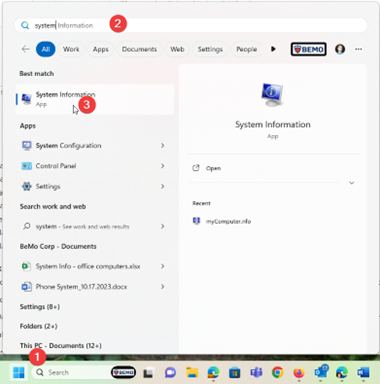Expand the 'system - See work and web results' chevron
Screen dimensions: 380x384
[x=163, y=226]
